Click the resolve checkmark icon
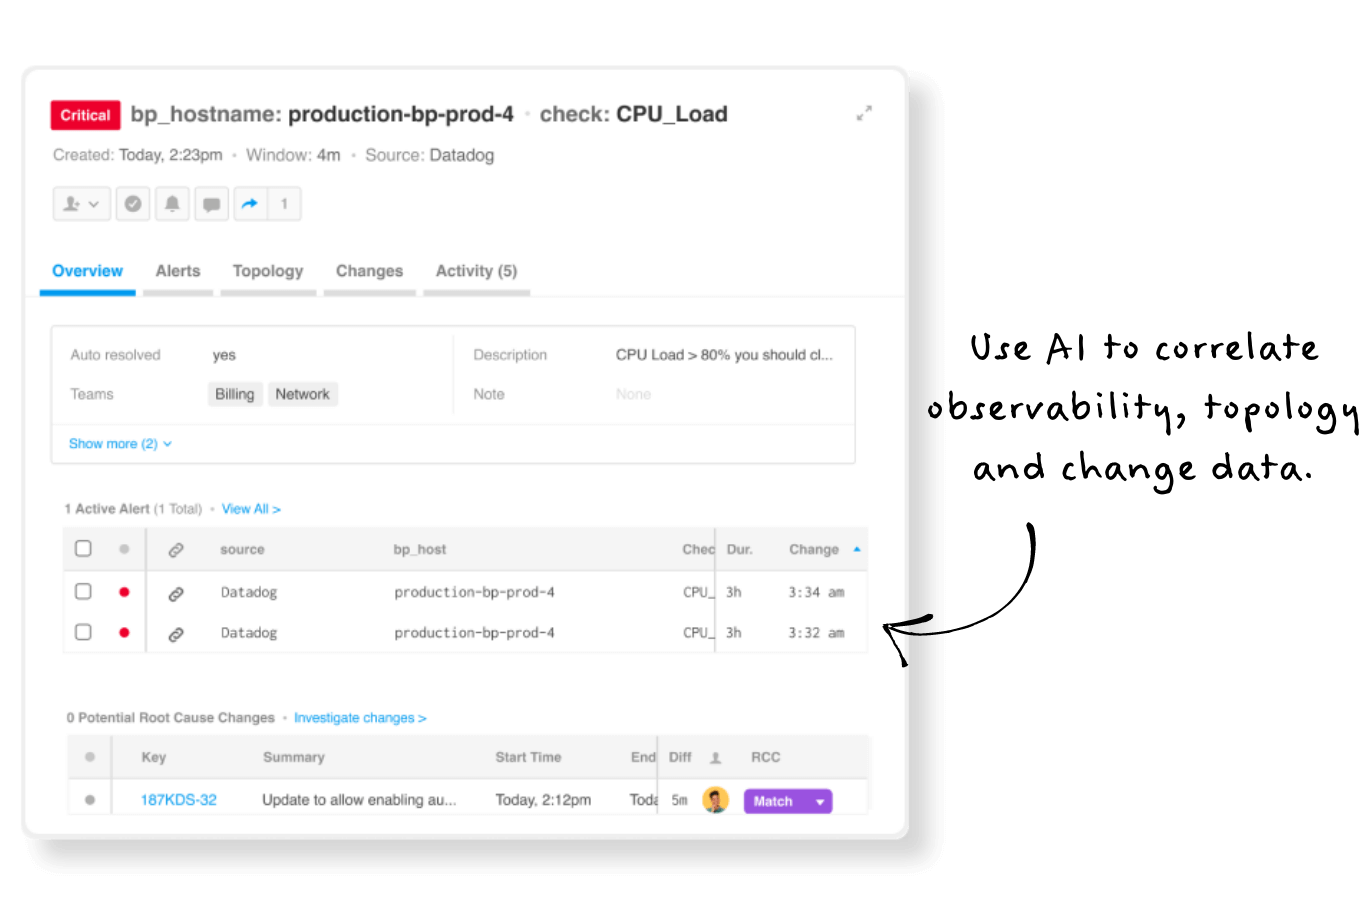Viewport: 1360px width, 920px height. [133, 204]
